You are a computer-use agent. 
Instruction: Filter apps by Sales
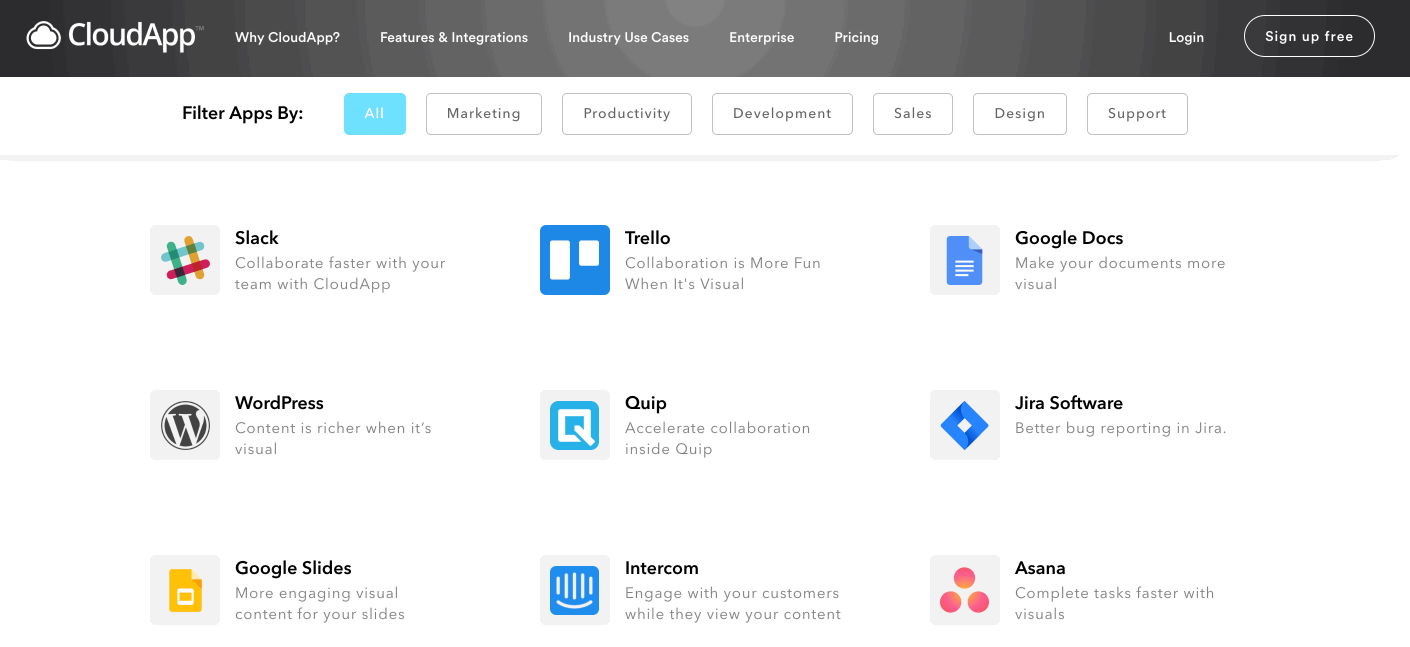pyautogui.click(x=913, y=114)
